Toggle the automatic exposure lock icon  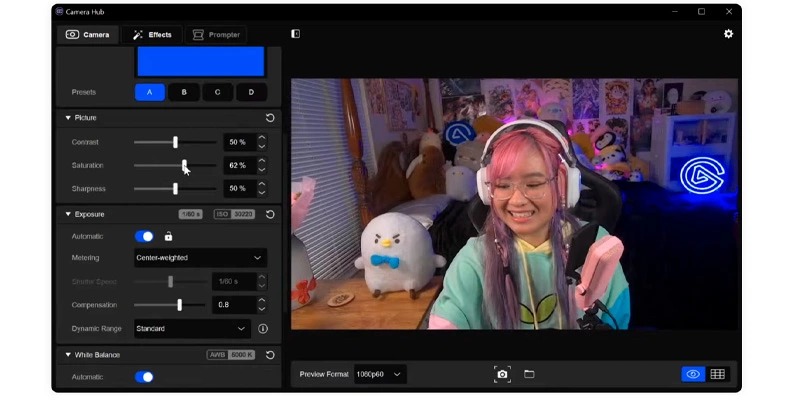[x=168, y=237]
